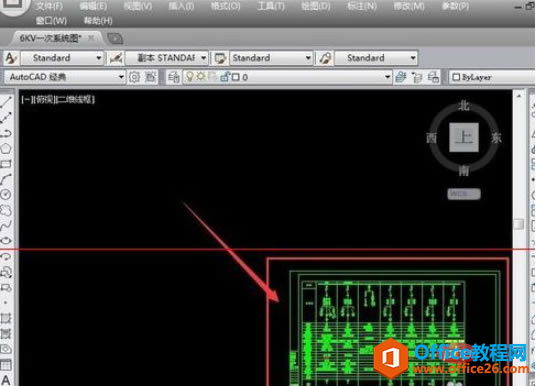Select the Table tool
The height and width of the screenshot is (386, 536).
tap(6, 365)
